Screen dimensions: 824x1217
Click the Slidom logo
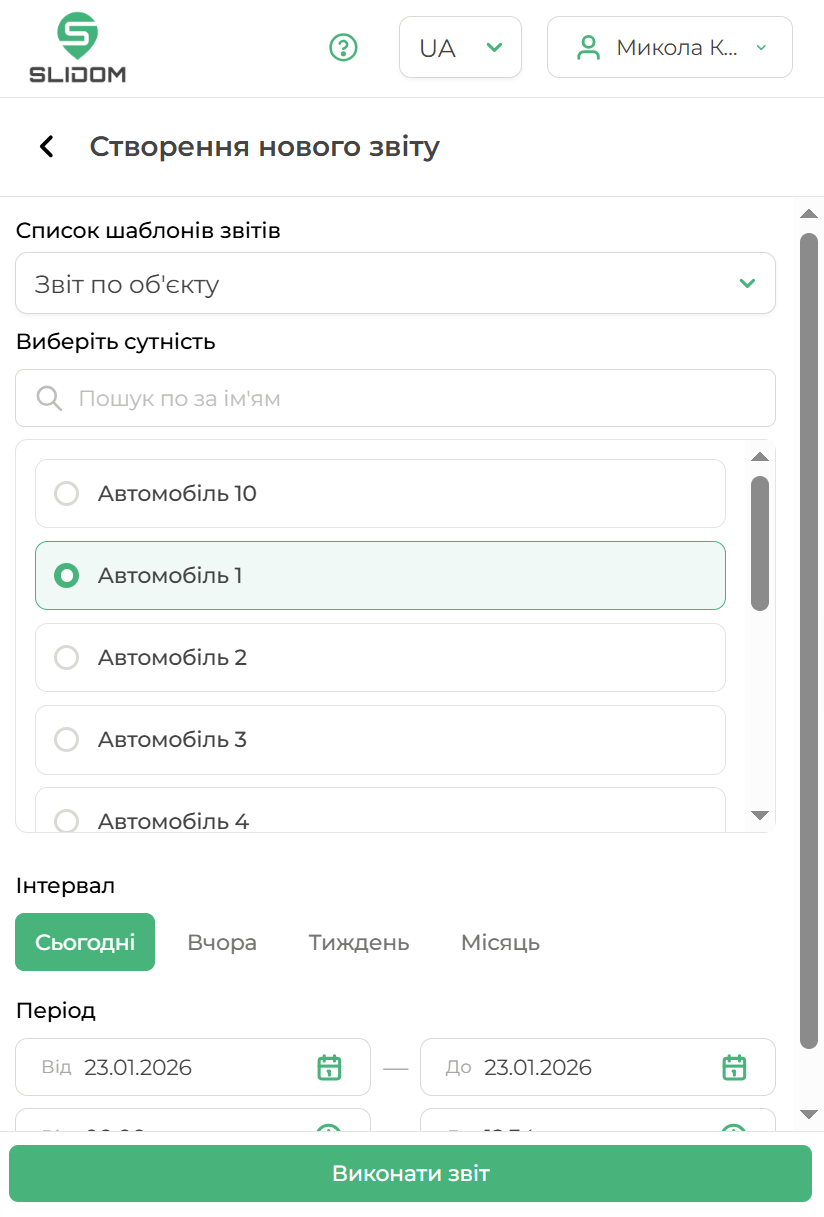[x=77, y=48]
